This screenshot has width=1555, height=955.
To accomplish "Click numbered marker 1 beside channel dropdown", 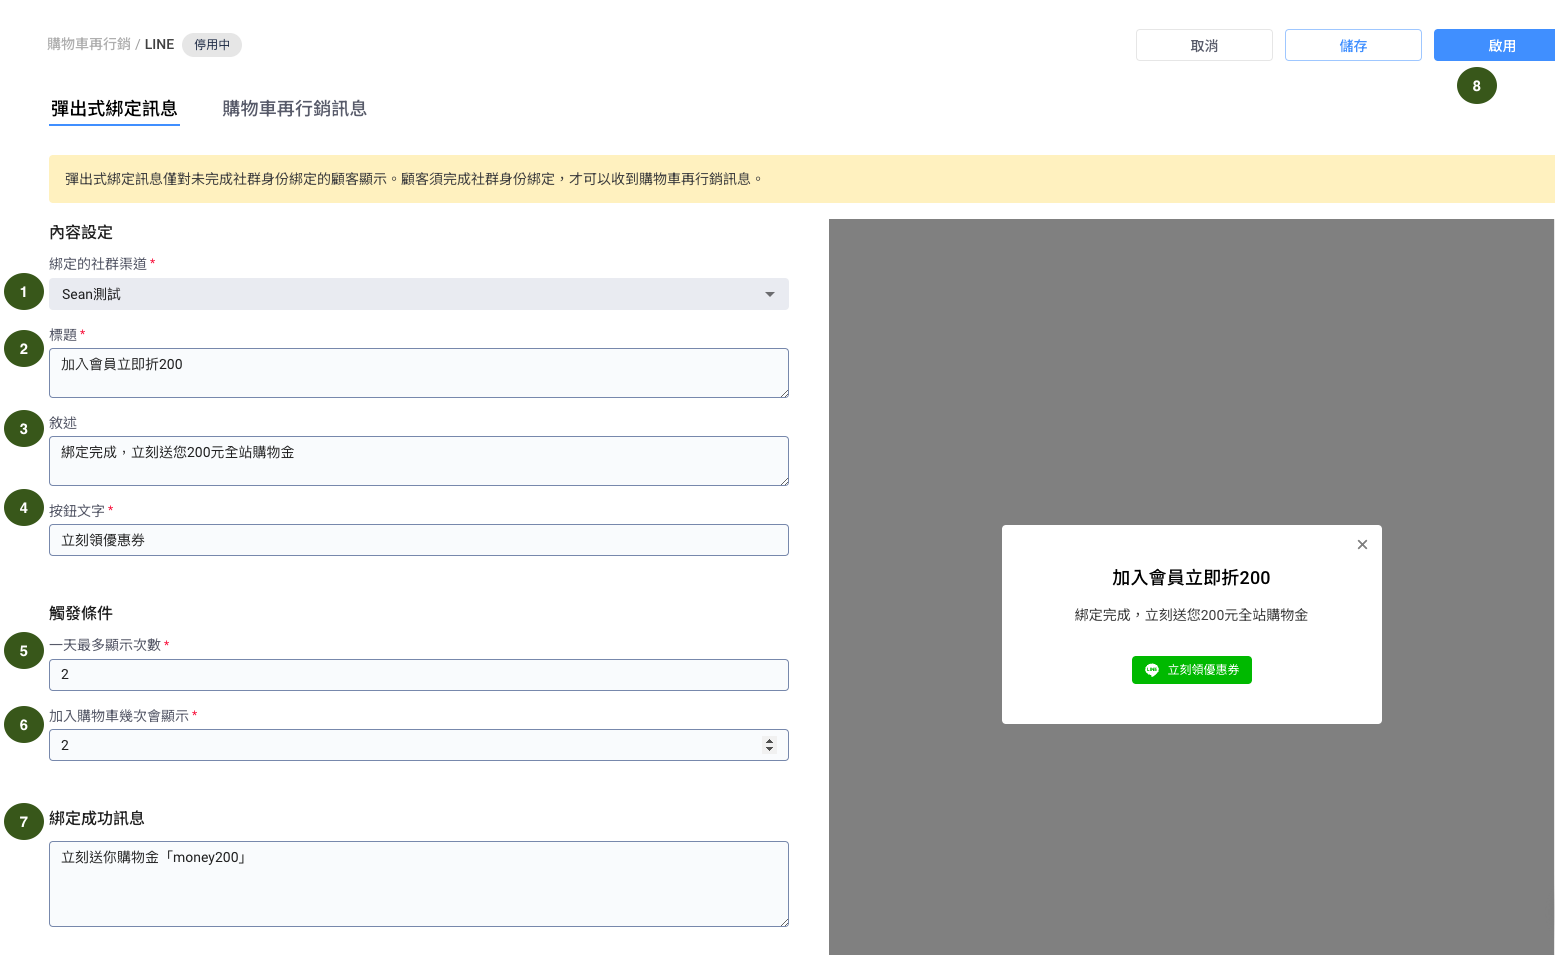I will tap(24, 292).
